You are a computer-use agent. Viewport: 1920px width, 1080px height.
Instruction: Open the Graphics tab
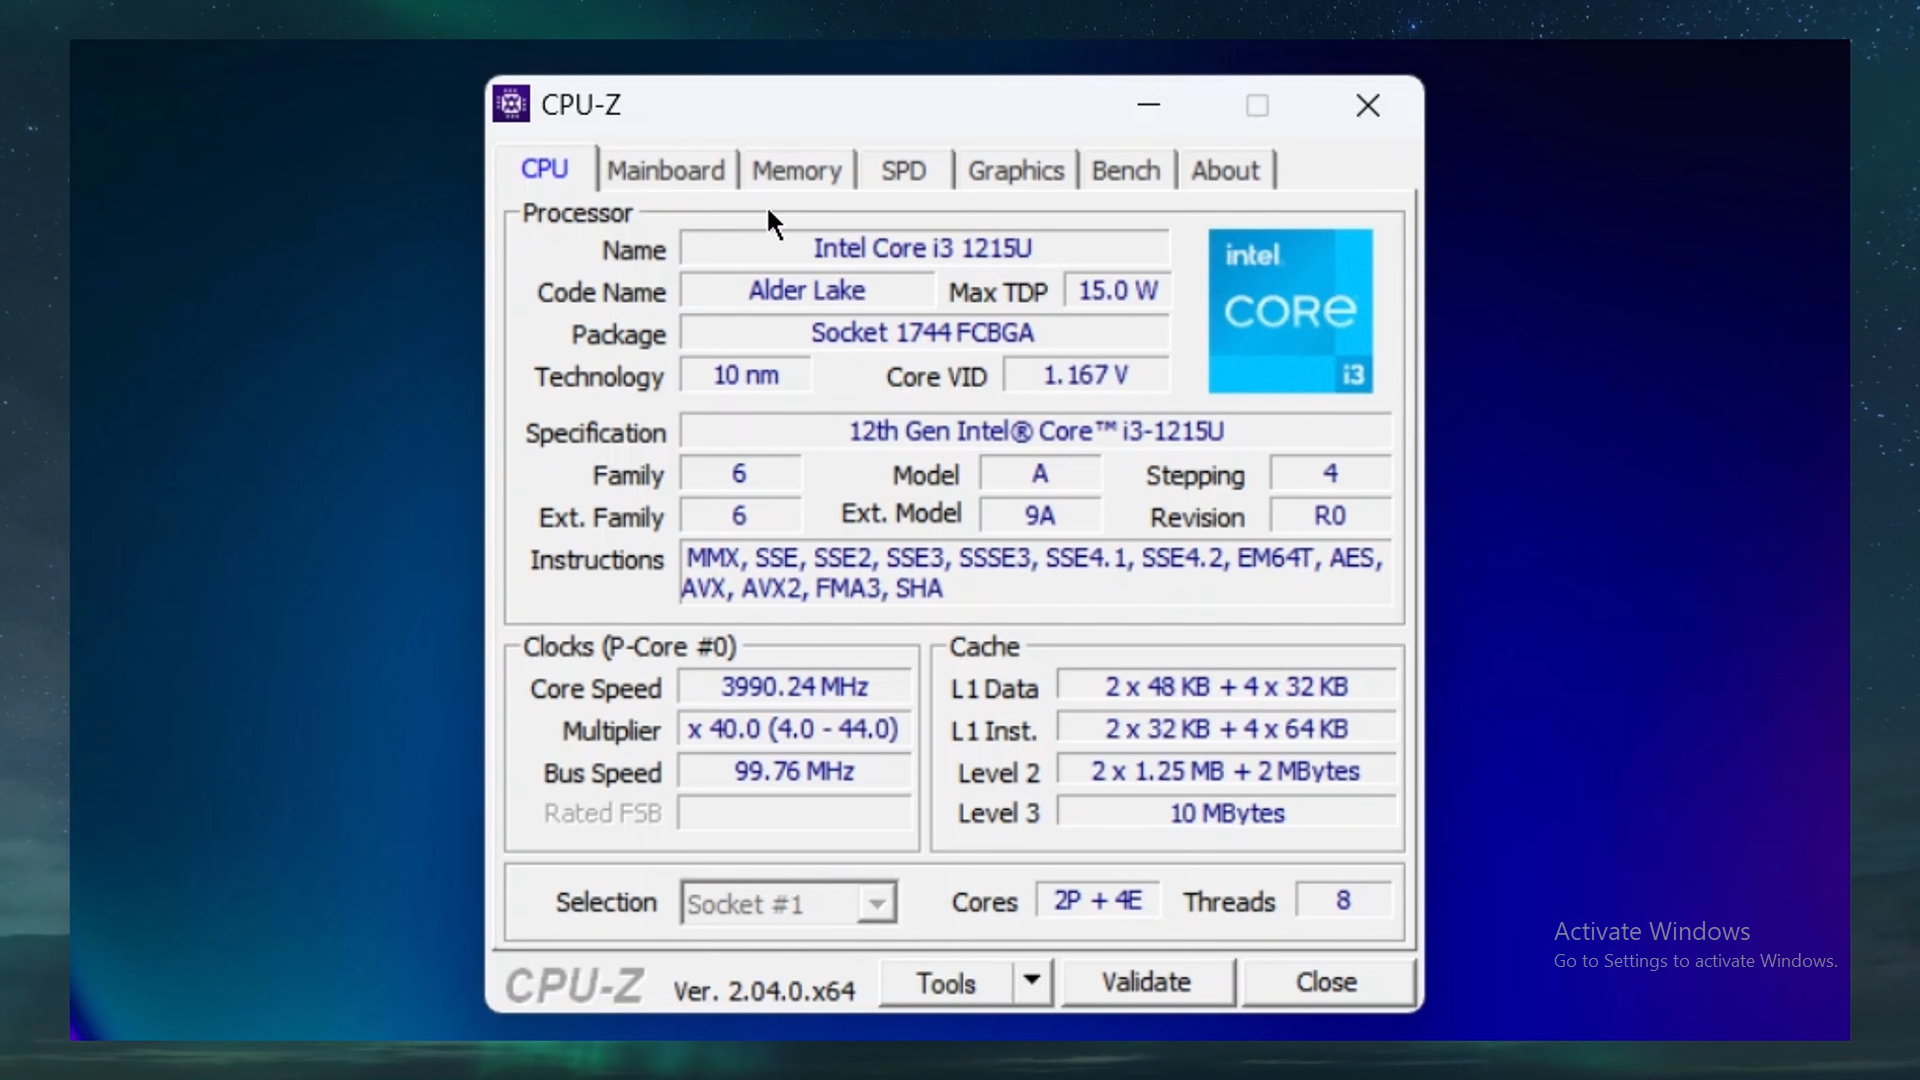coord(1016,171)
